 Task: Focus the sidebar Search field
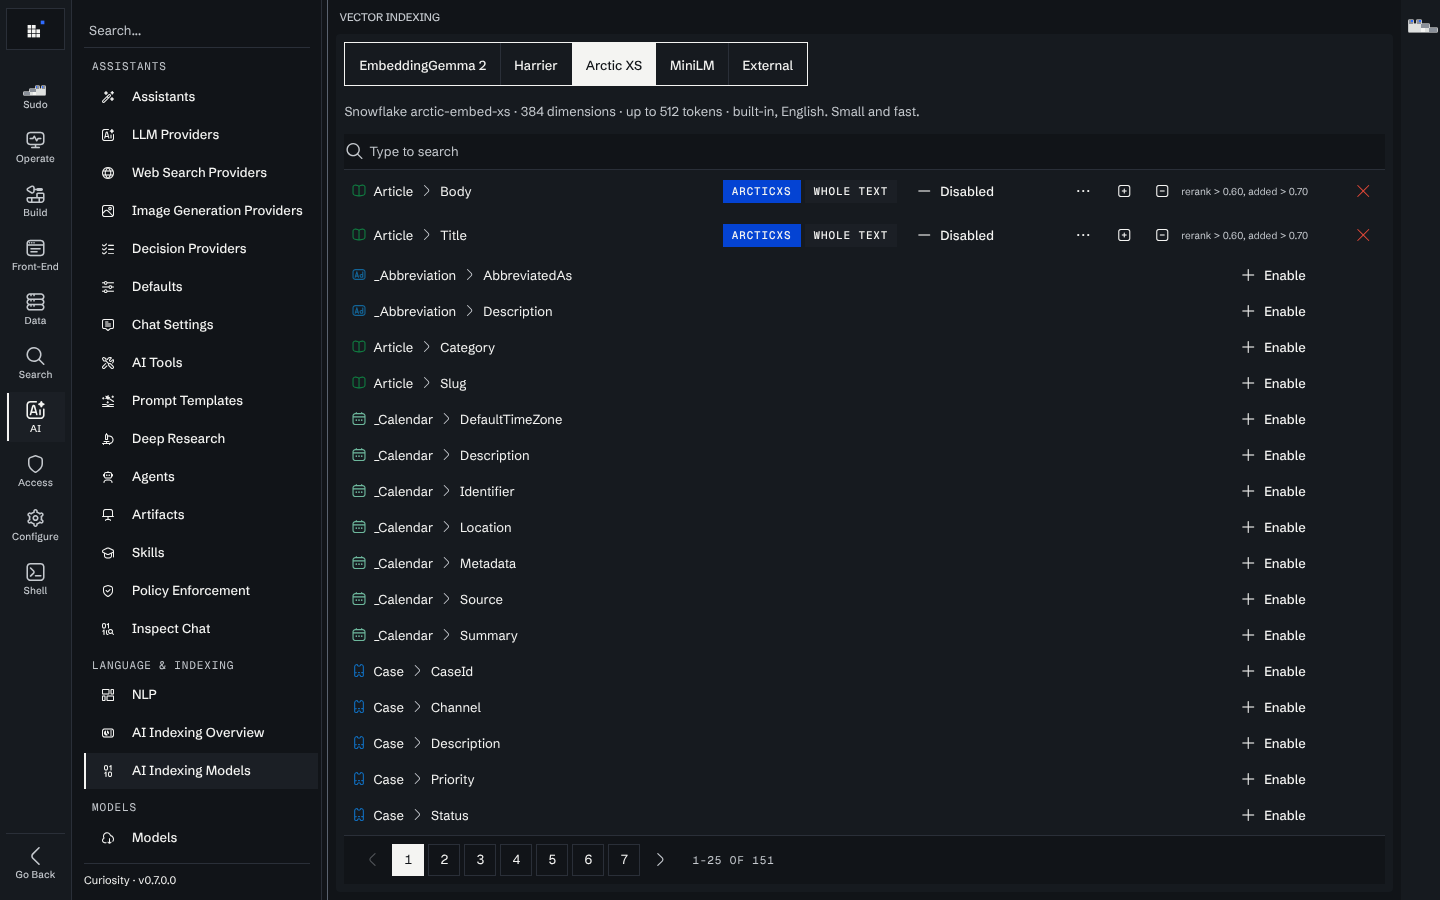[197, 31]
